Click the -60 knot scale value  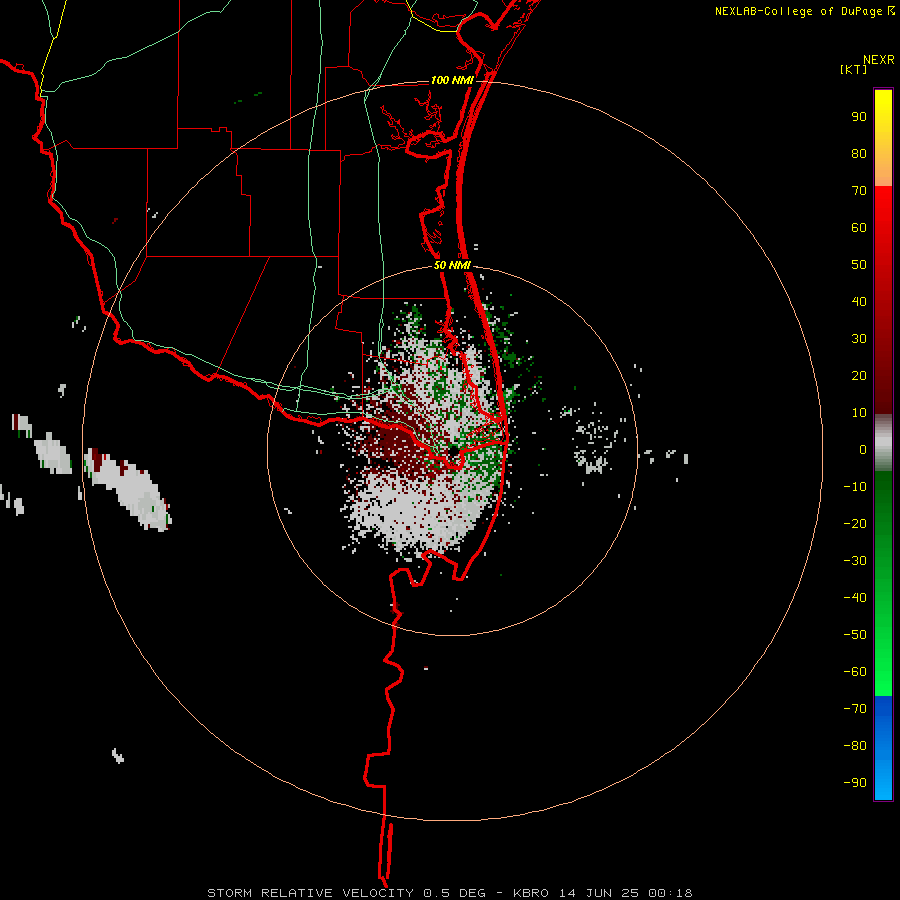[855, 672]
